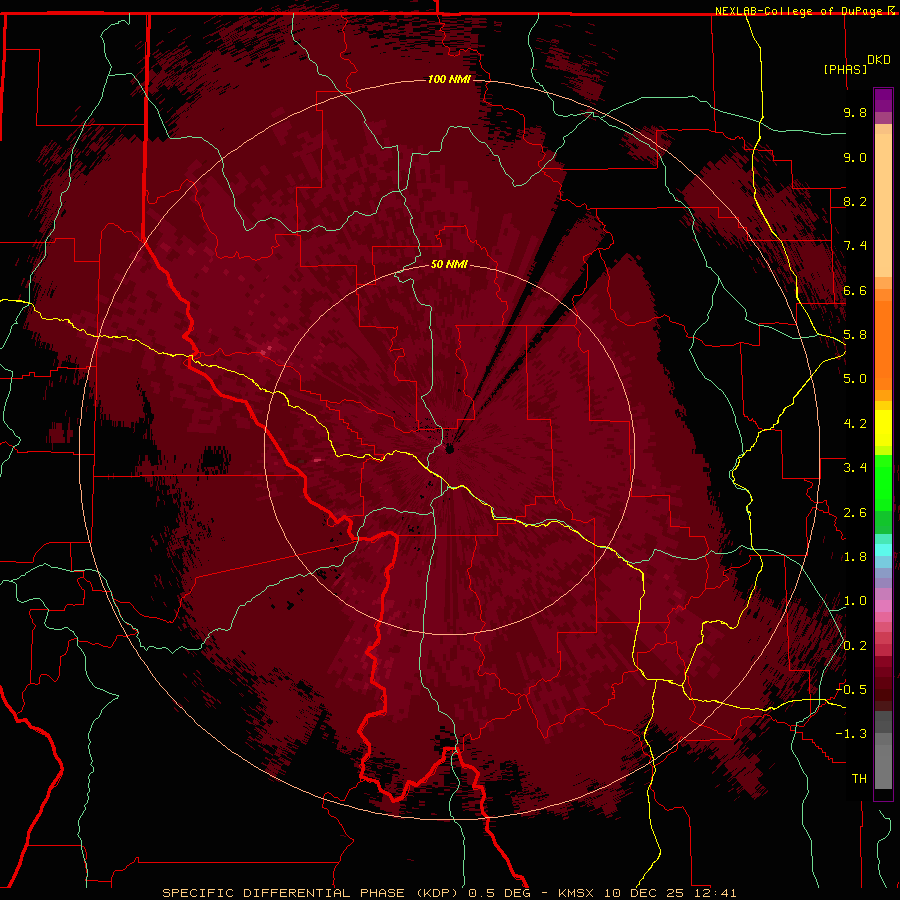This screenshot has height=900, width=900.
Task: Click the 1.0 value on color scale
Action: click(855, 601)
